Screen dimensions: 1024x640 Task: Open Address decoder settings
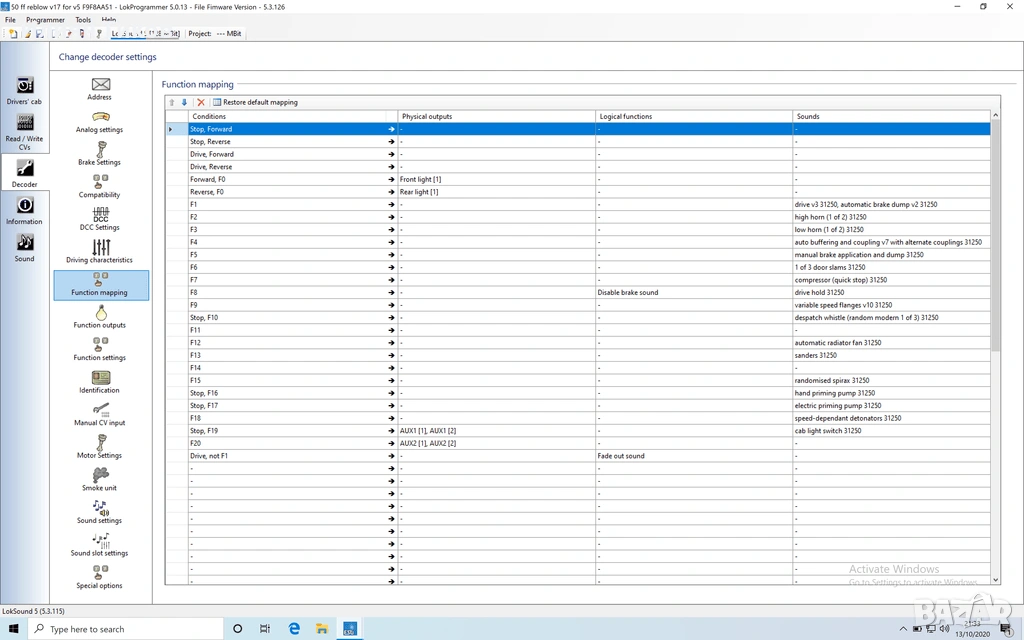100,89
